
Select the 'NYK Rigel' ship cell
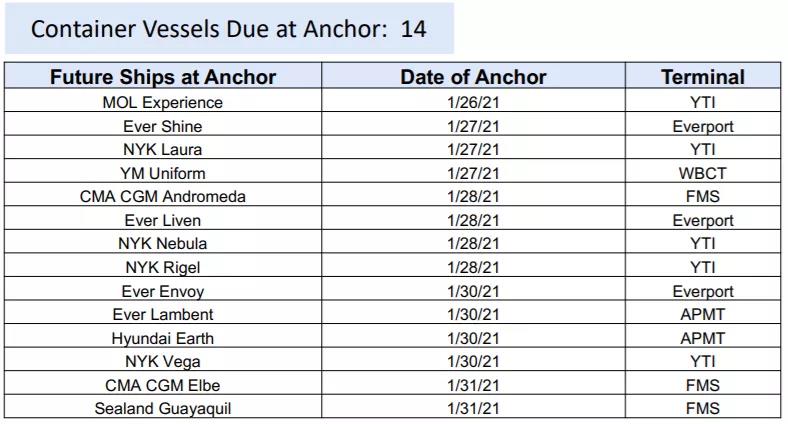(x=163, y=268)
